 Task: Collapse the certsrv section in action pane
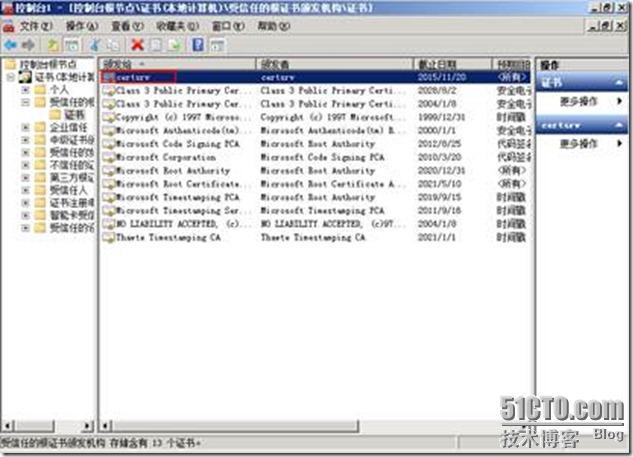(x=619, y=125)
